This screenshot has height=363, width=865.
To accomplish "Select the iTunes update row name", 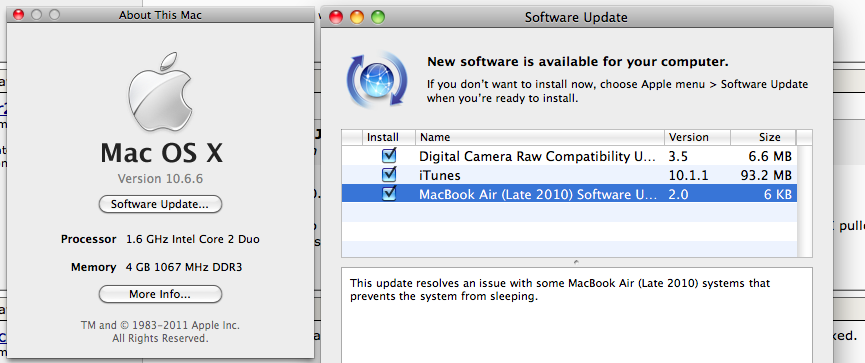I will tap(440, 175).
